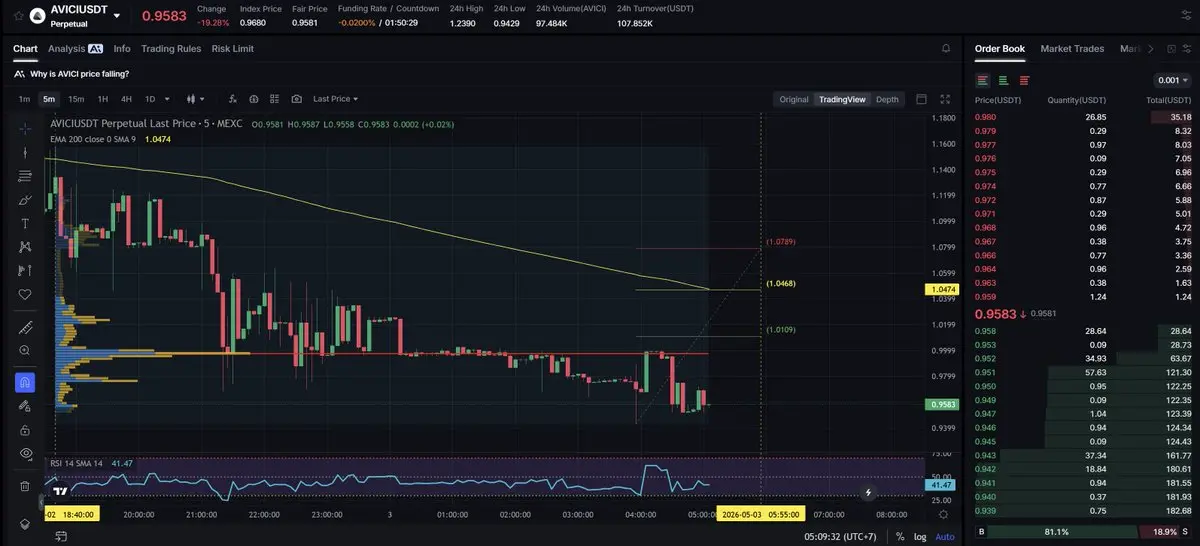Switch chart mode to TradingView
This screenshot has height=546, width=1200.
[x=842, y=99]
